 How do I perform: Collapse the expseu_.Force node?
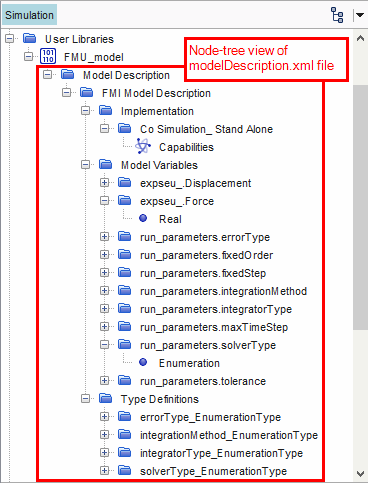(x=104, y=201)
